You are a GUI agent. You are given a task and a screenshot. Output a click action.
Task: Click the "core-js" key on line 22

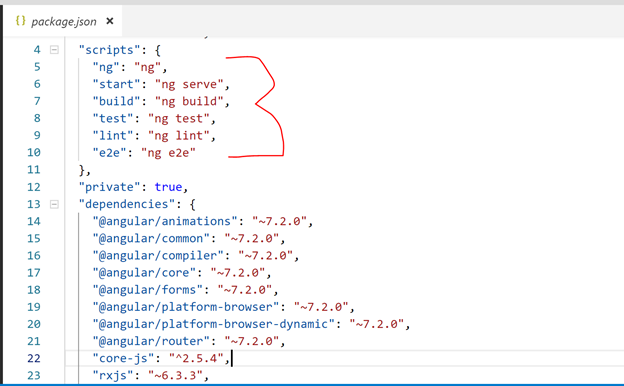[x=123, y=358]
